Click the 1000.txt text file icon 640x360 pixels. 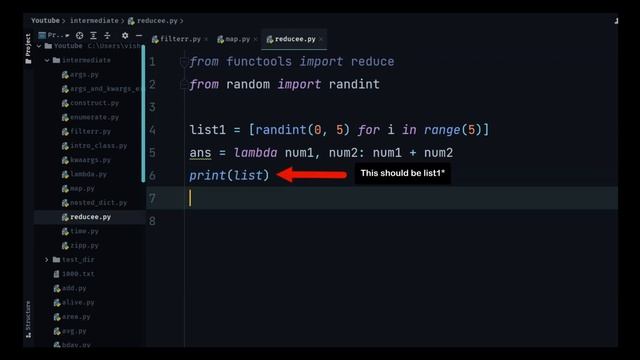tap(57, 274)
